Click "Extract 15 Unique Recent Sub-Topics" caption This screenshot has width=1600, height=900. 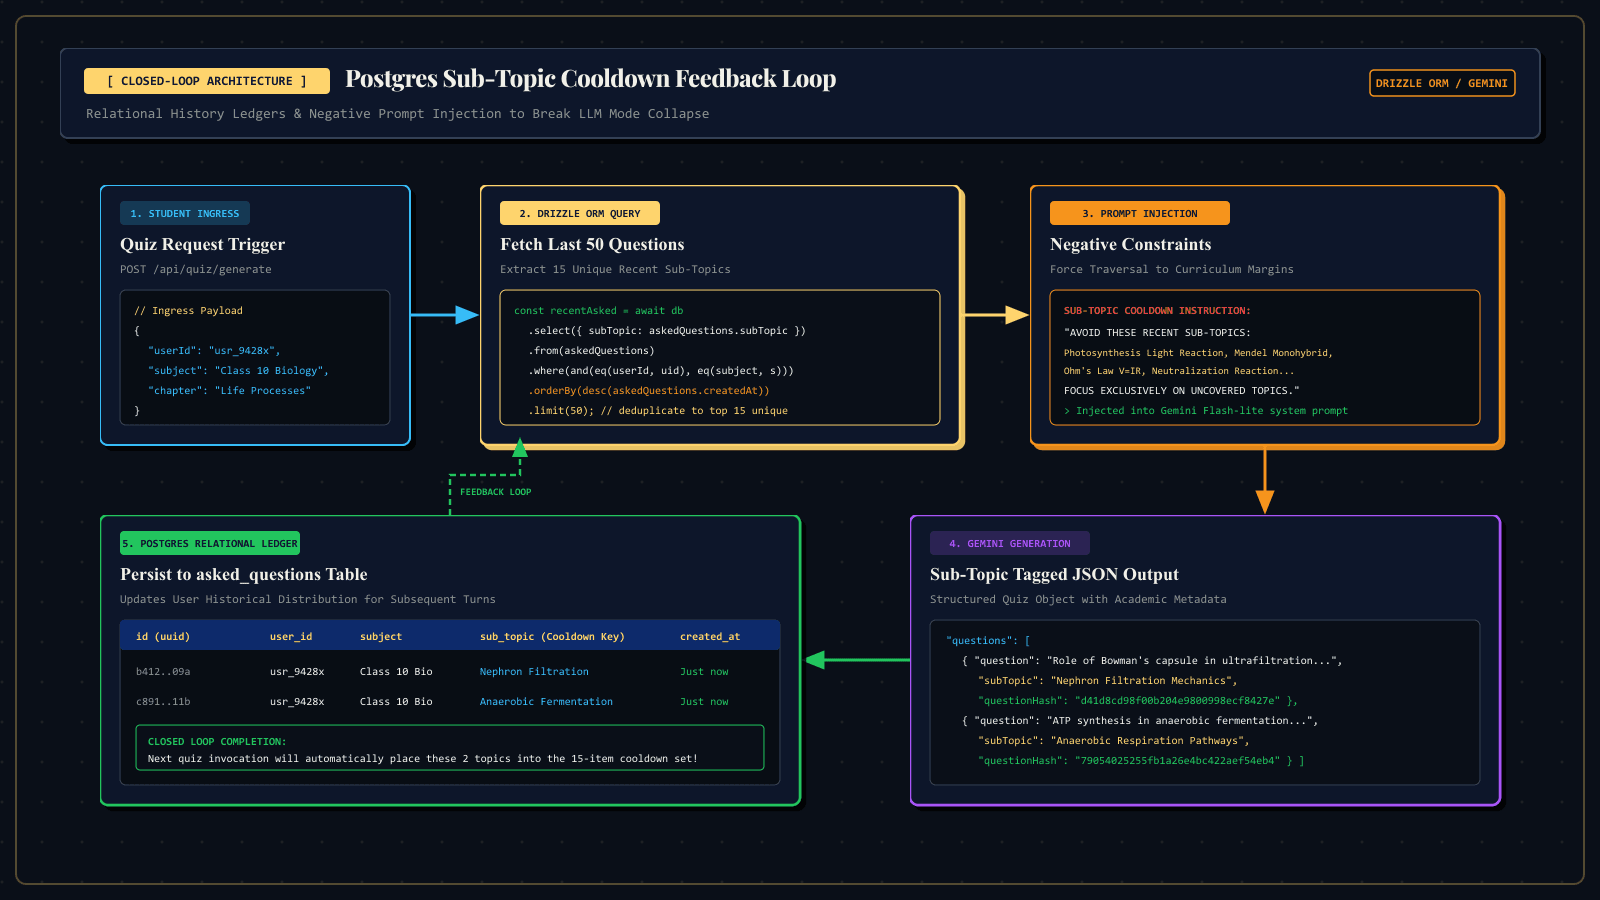pos(615,269)
